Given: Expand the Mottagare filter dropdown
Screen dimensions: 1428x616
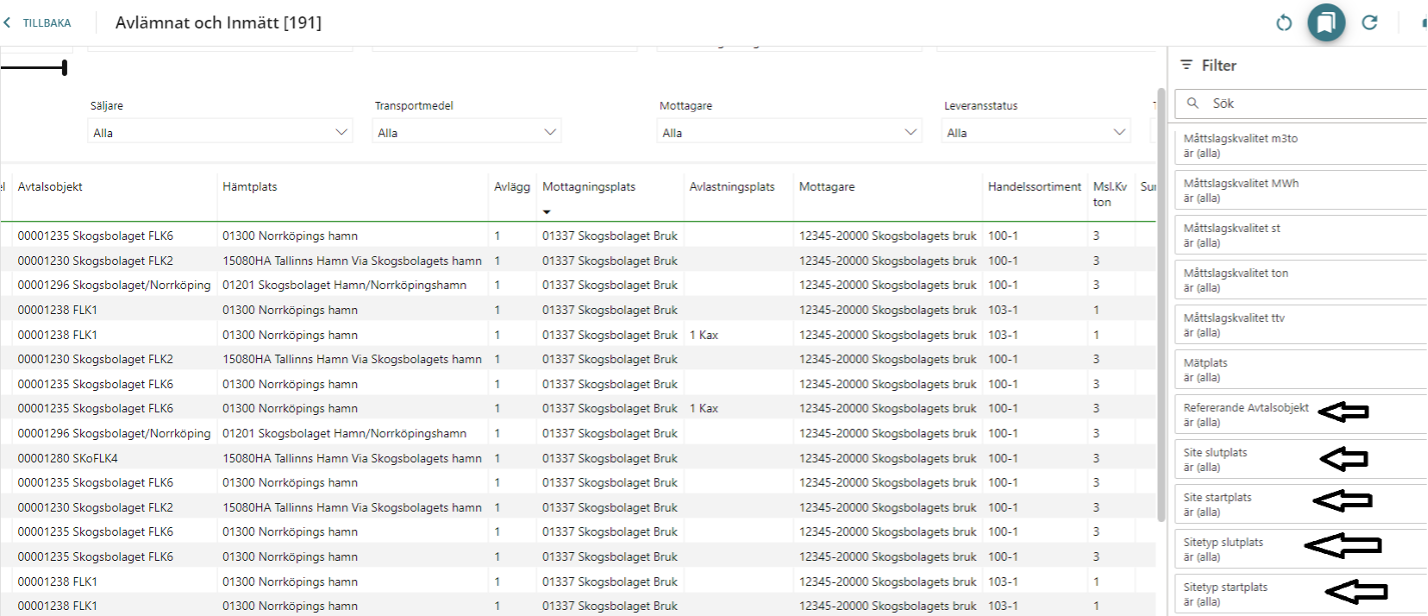Looking at the screenshot, I should [790, 132].
